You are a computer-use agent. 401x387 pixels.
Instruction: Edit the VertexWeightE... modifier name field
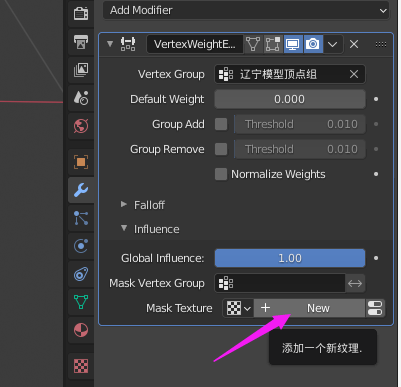195,44
